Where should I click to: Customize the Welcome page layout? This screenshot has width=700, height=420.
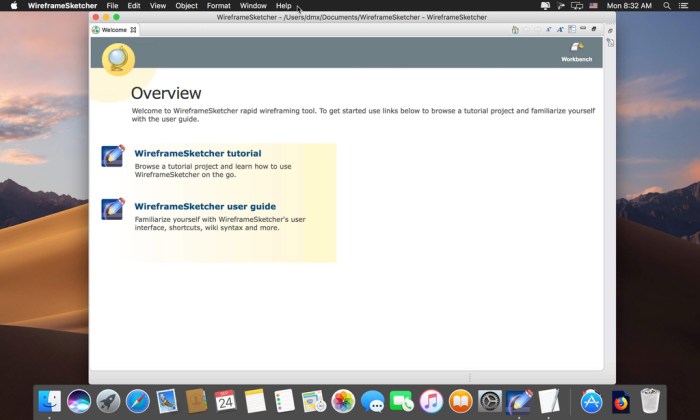[x=572, y=29]
